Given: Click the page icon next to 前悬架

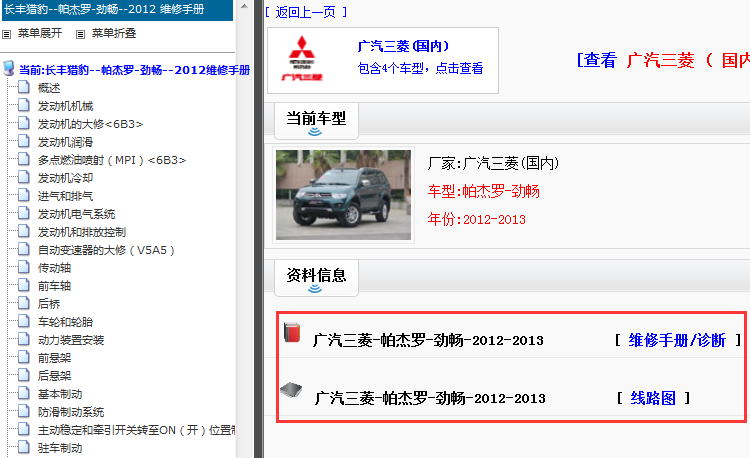Looking at the screenshot, I should click(24, 358).
